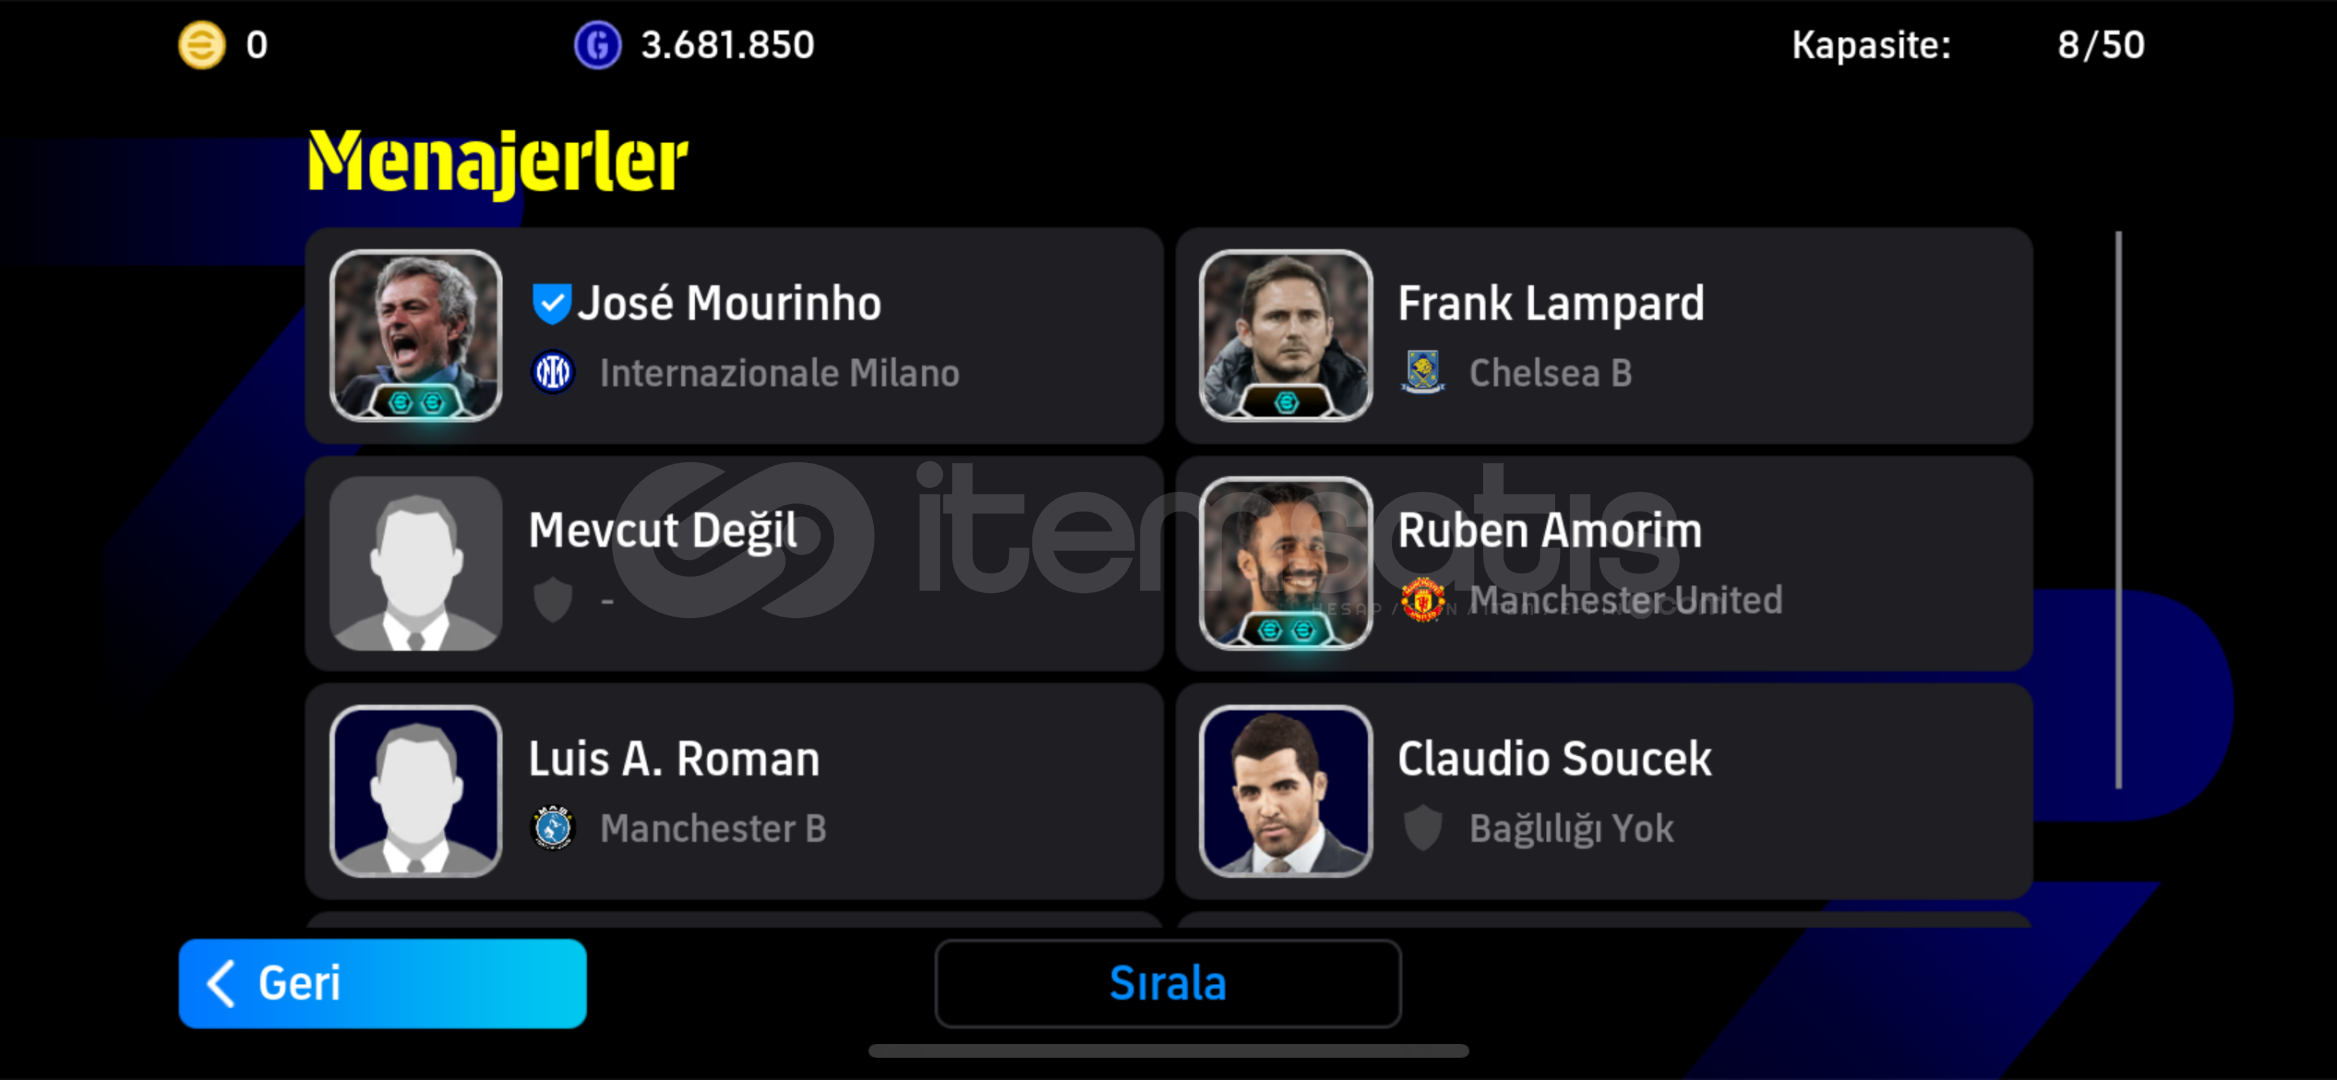This screenshot has height=1080, width=2337.
Task: Tap the blue GP currency icon
Action: [597, 45]
